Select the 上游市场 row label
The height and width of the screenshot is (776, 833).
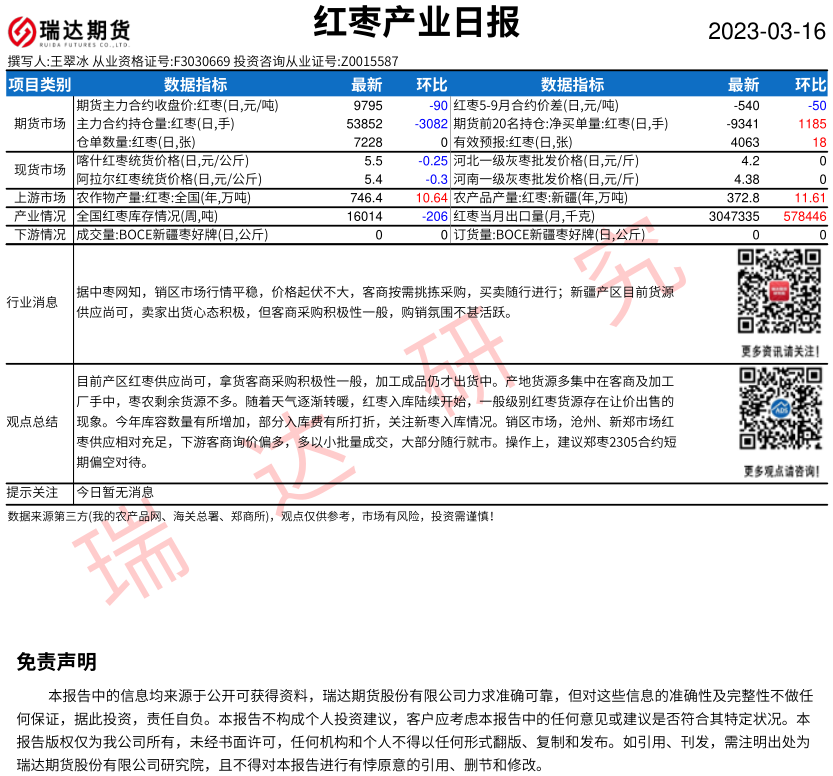click(40, 198)
